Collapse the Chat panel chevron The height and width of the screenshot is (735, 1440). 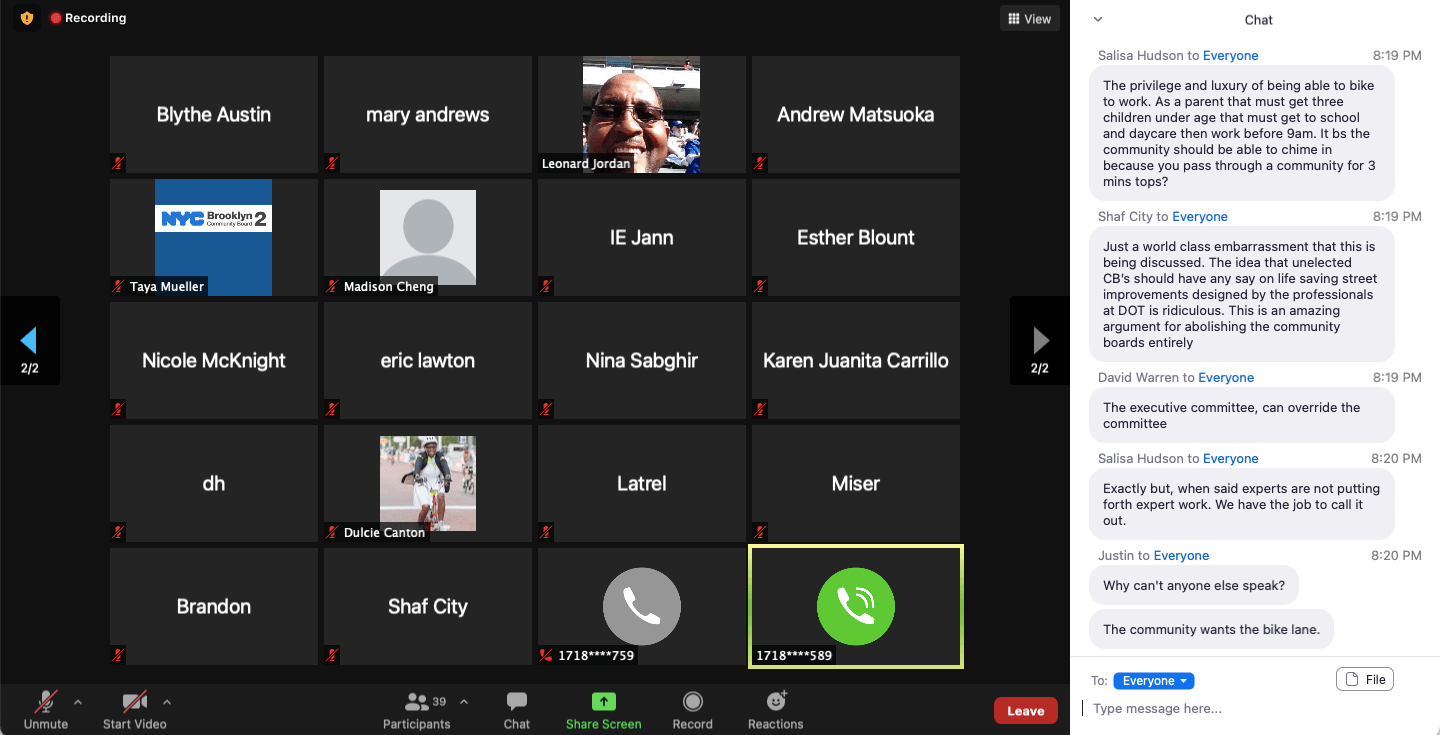1098,19
